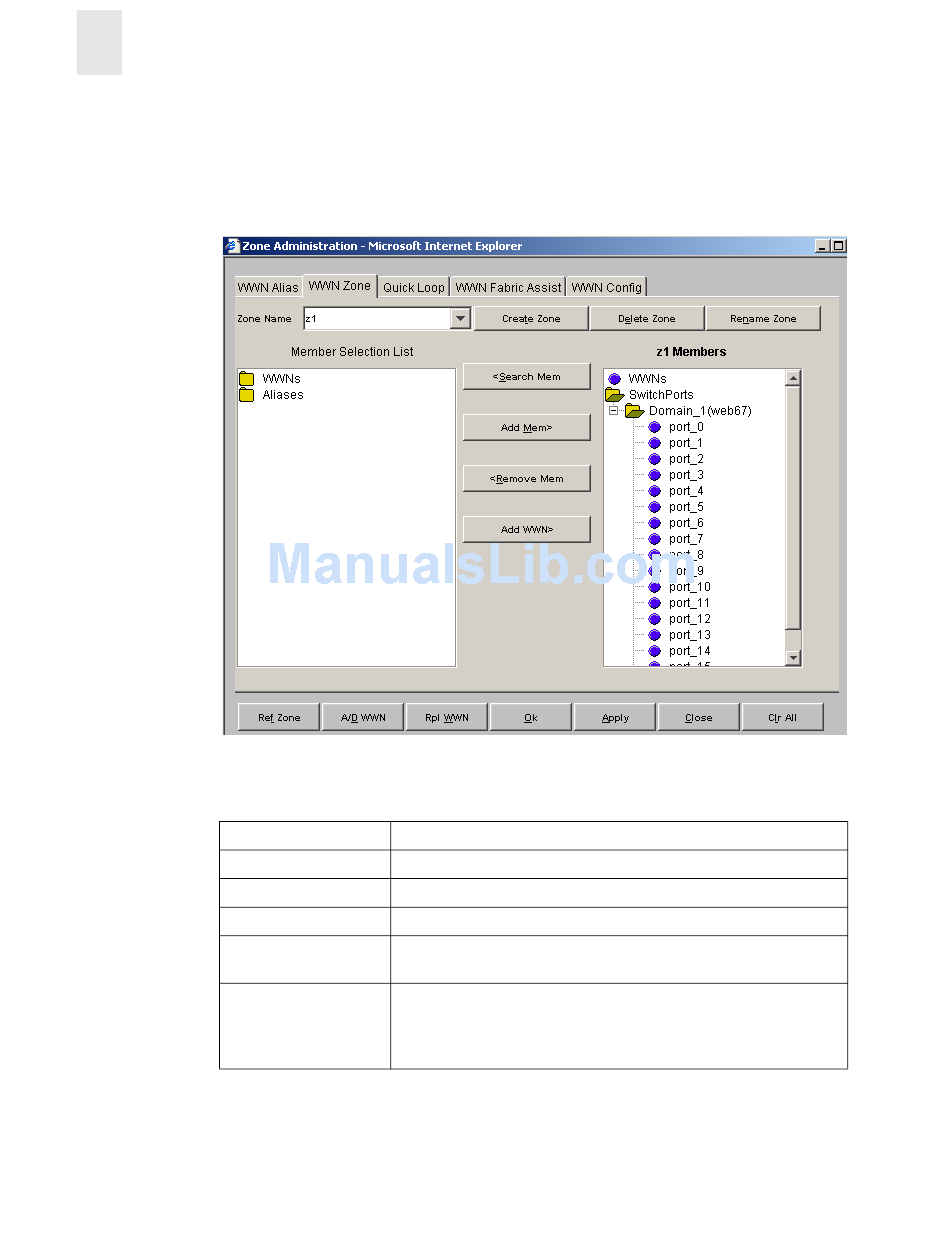Click the Internet Explorer icon in title bar
950x1237 pixels.
pyautogui.click(x=232, y=246)
